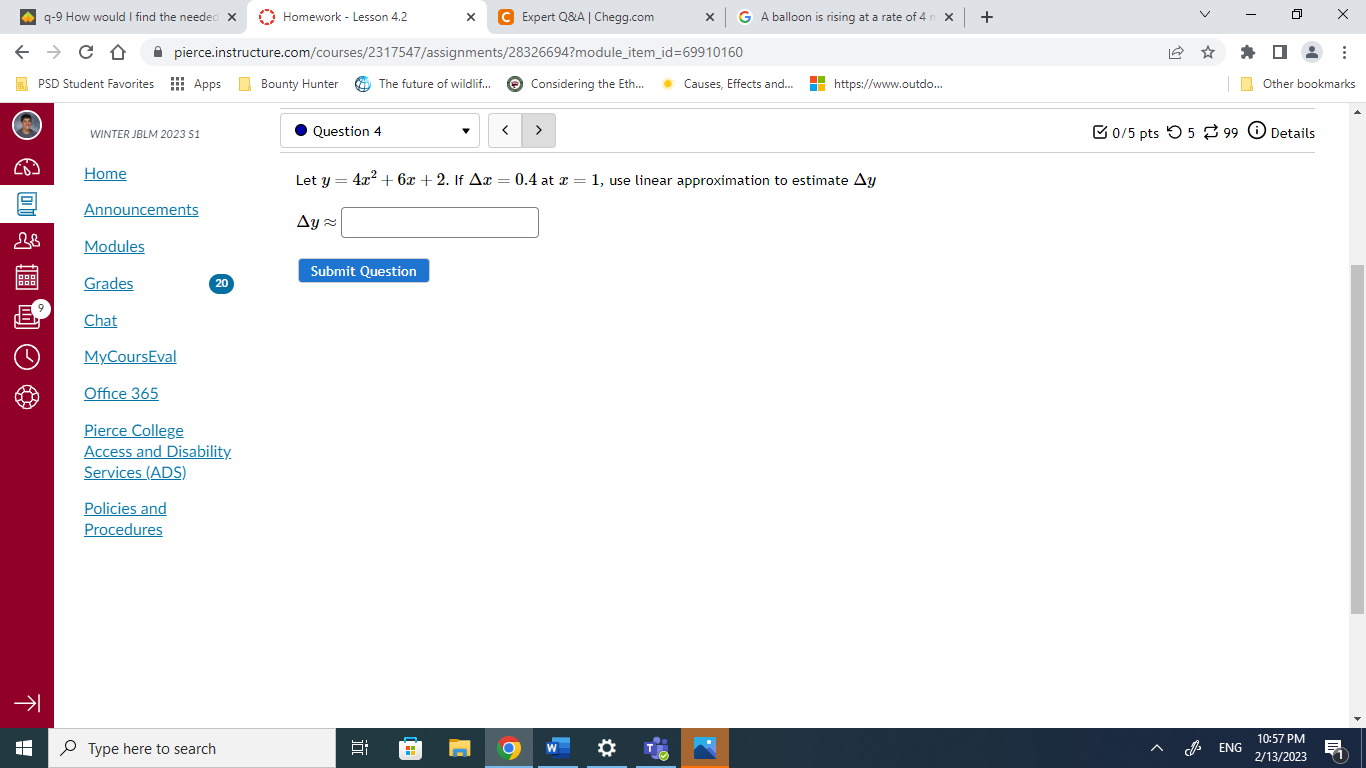Open the 'The future of wildlif...' bookmark
Screen dimensions: 1366x768
[x=423, y=84]
